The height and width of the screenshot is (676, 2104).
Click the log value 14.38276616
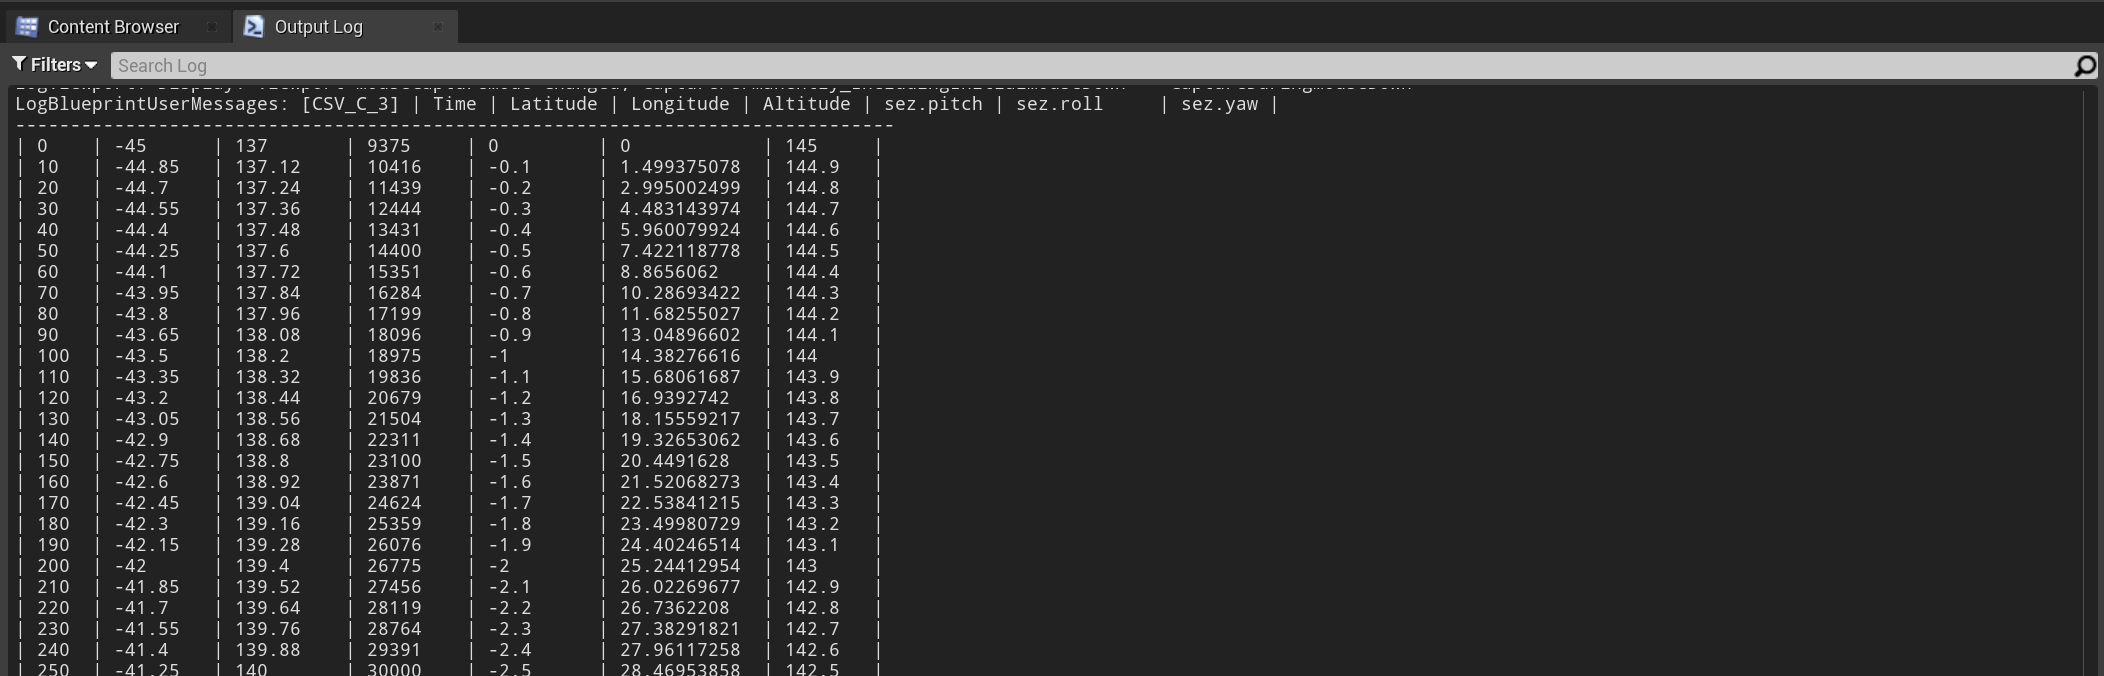tap(680, 356)
